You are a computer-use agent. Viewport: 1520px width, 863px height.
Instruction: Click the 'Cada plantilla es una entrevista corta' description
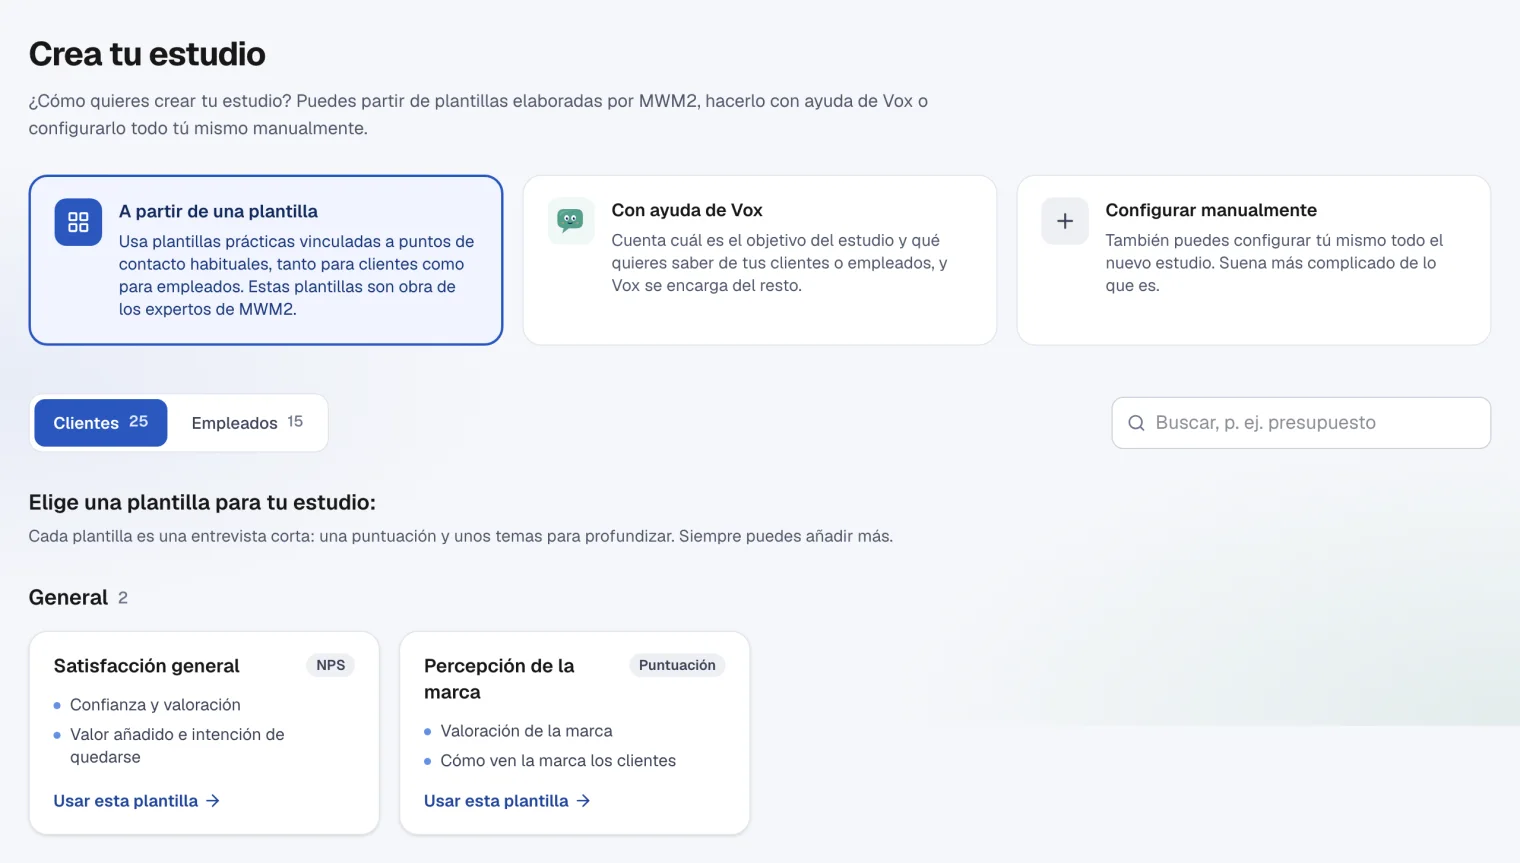click(461, 536)
